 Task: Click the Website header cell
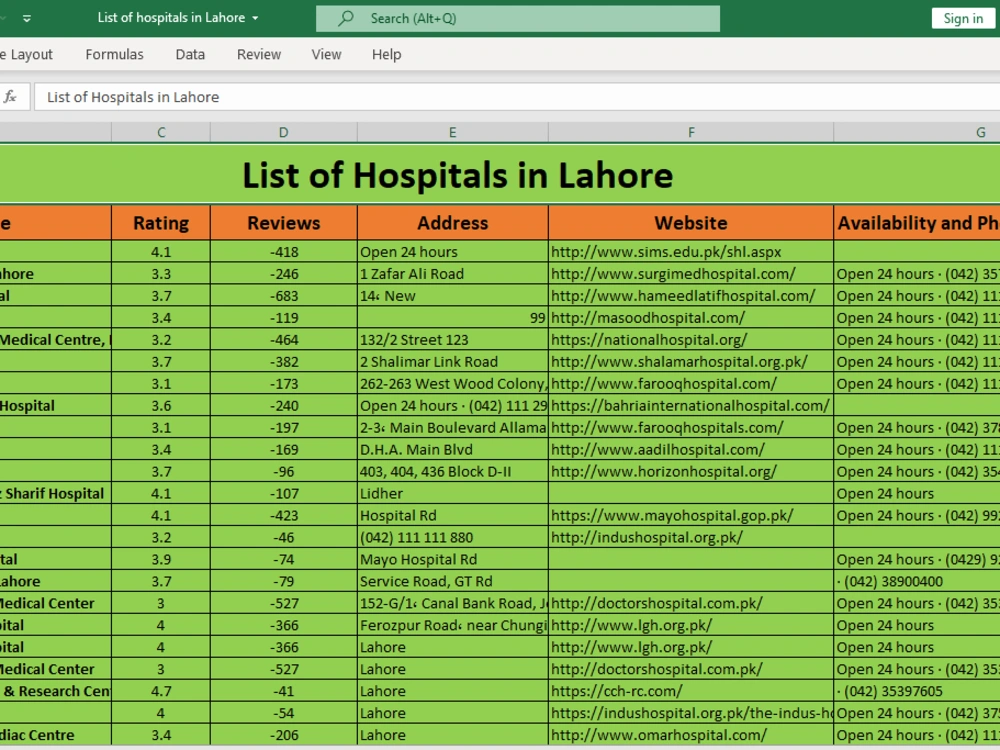tap(691, 223)
